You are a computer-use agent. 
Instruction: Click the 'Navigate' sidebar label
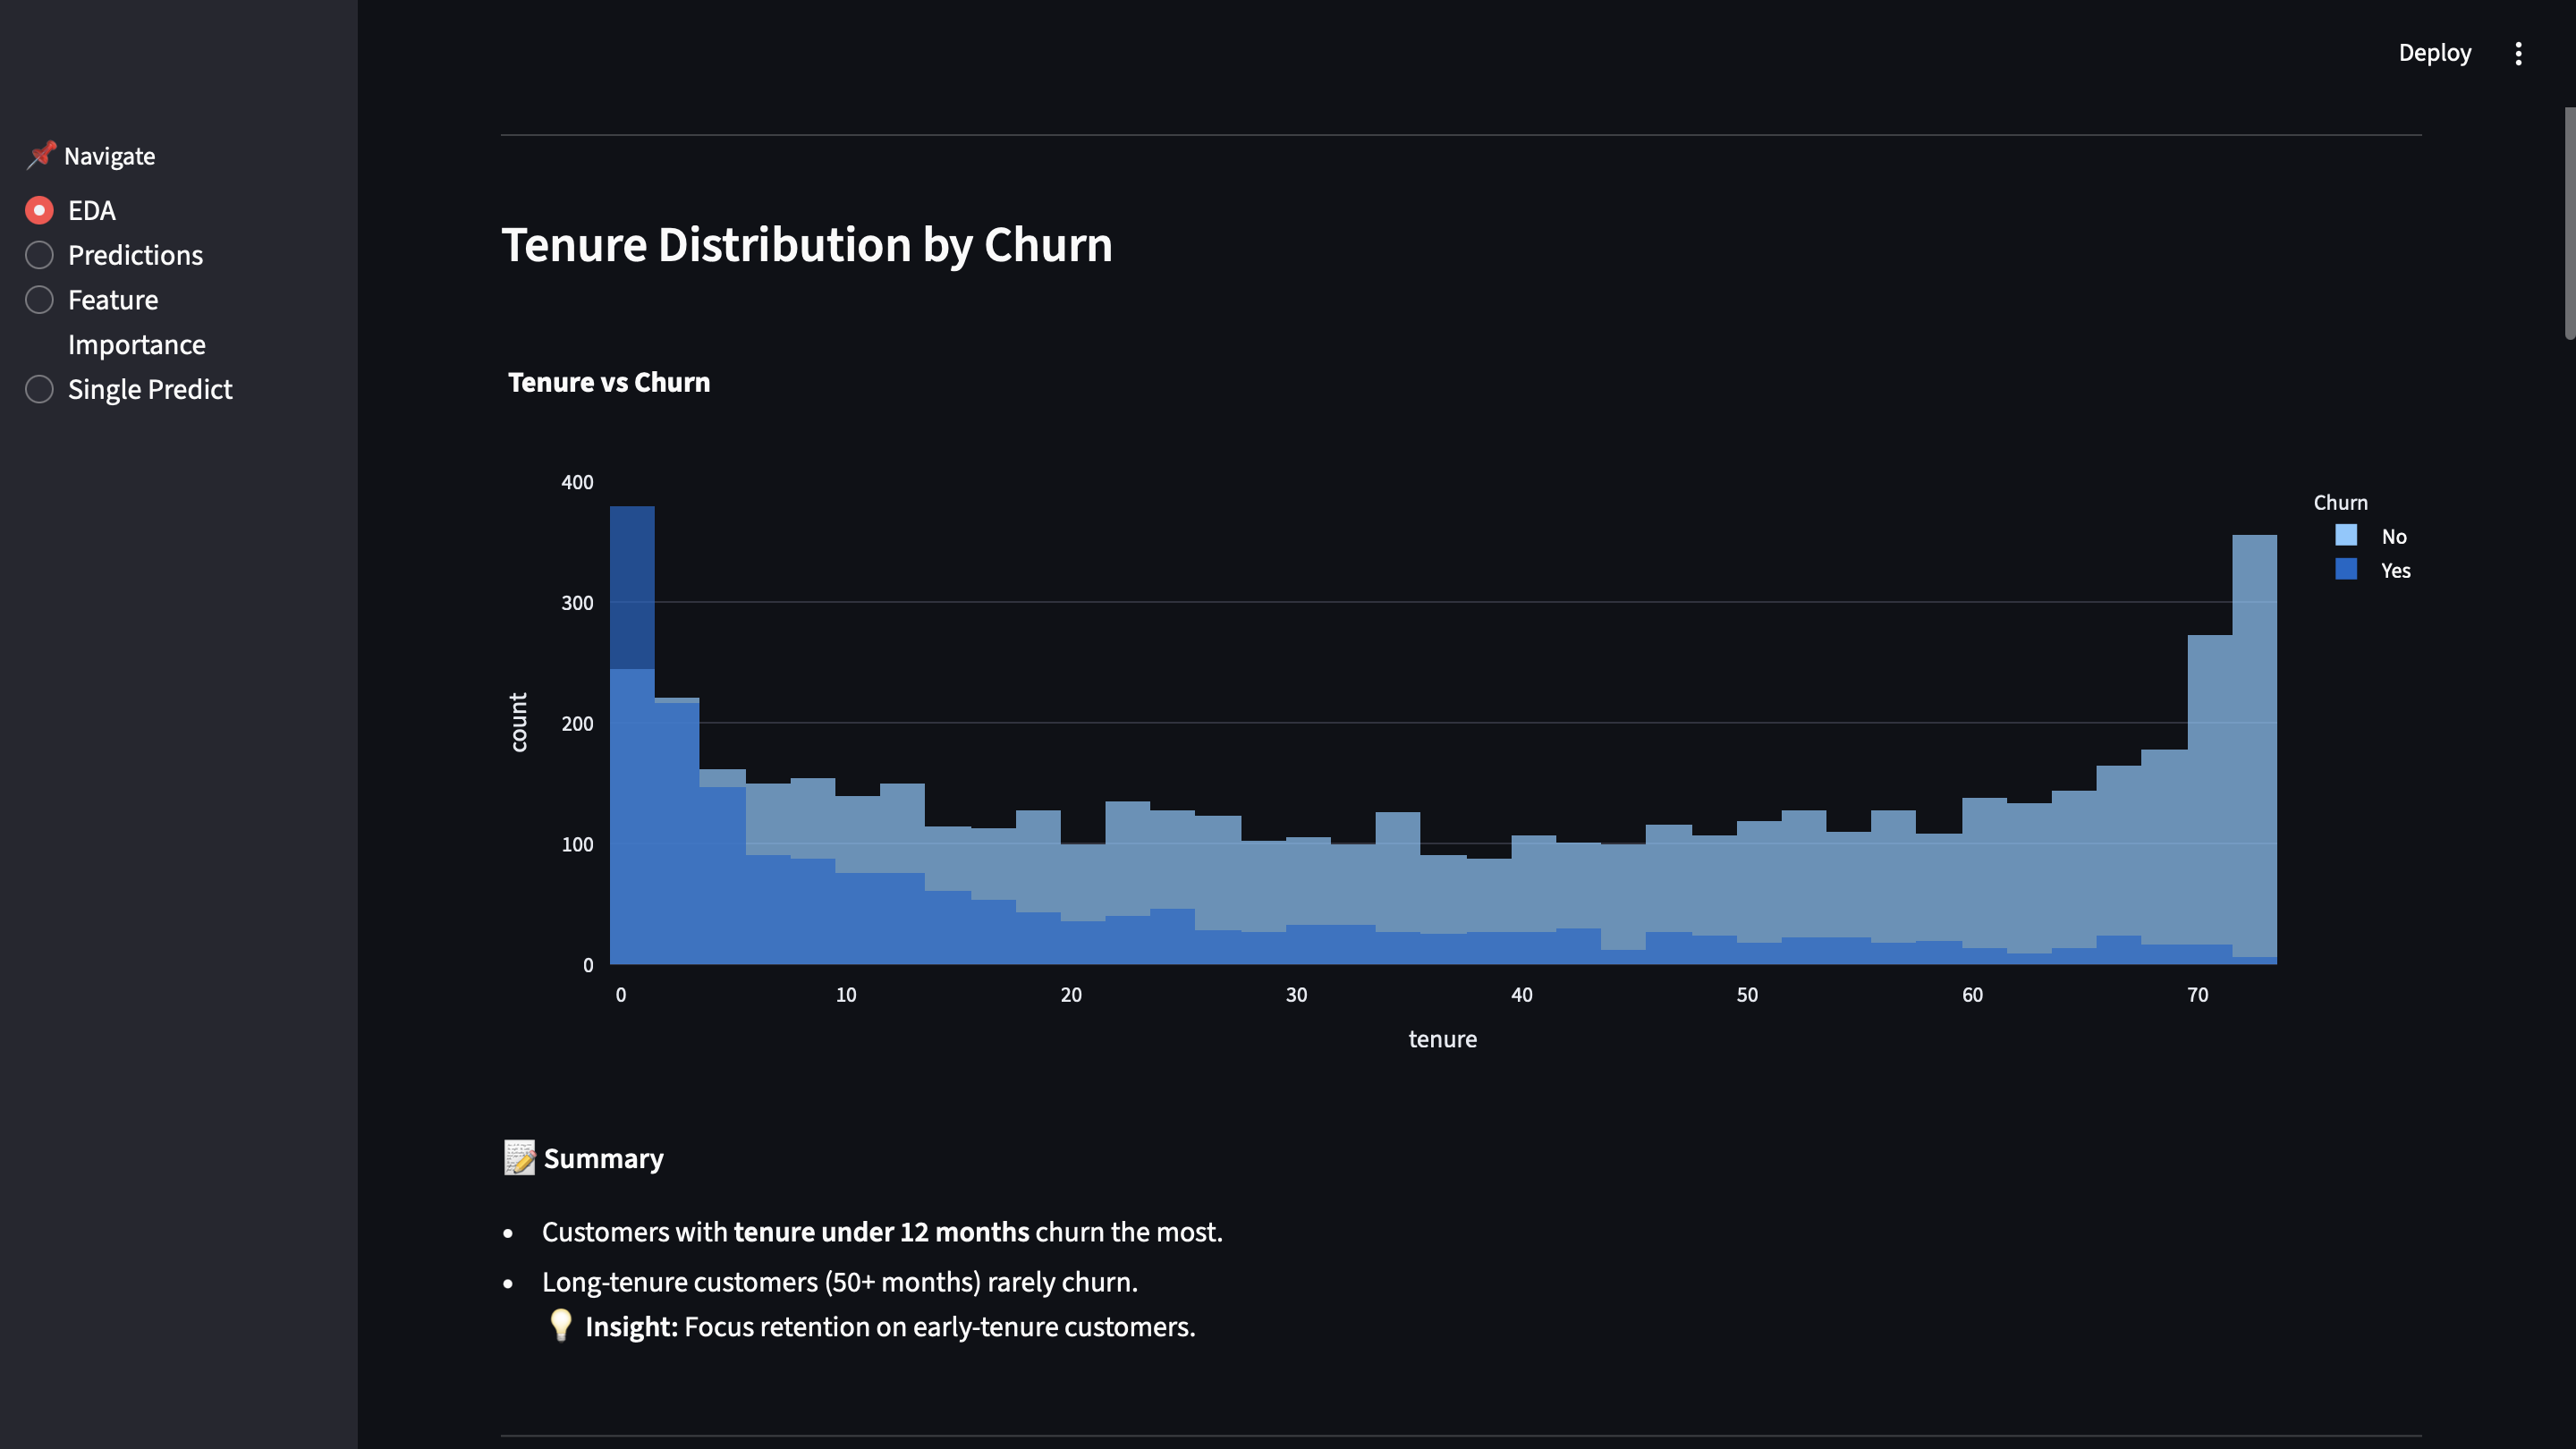(x=109, y=156)
